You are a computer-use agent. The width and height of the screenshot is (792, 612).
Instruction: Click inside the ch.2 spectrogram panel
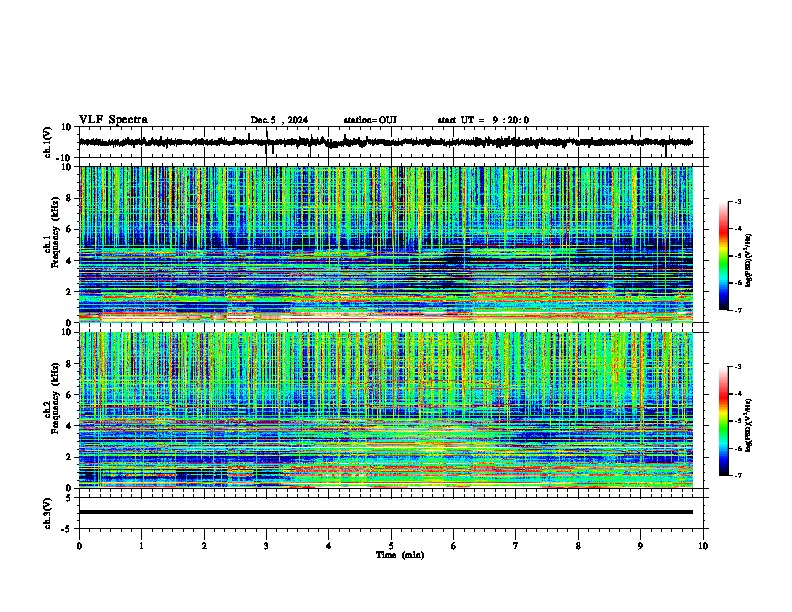[x=385, y=410]
